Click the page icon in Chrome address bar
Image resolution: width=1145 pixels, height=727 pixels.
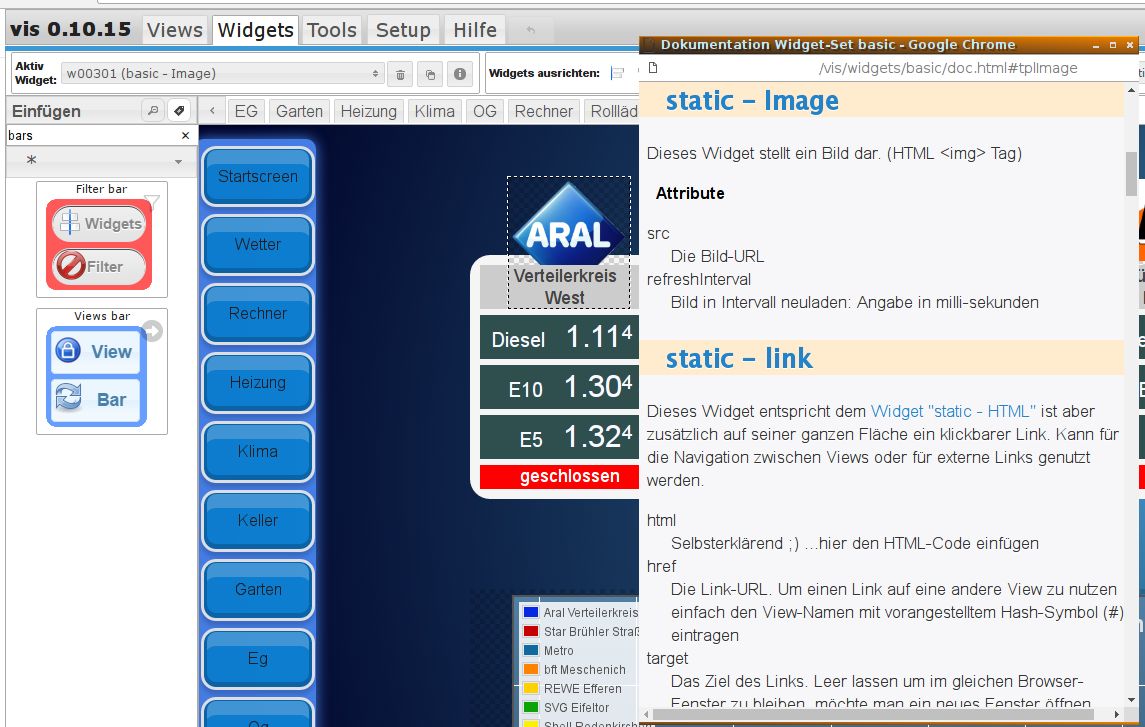click(653, 68)
